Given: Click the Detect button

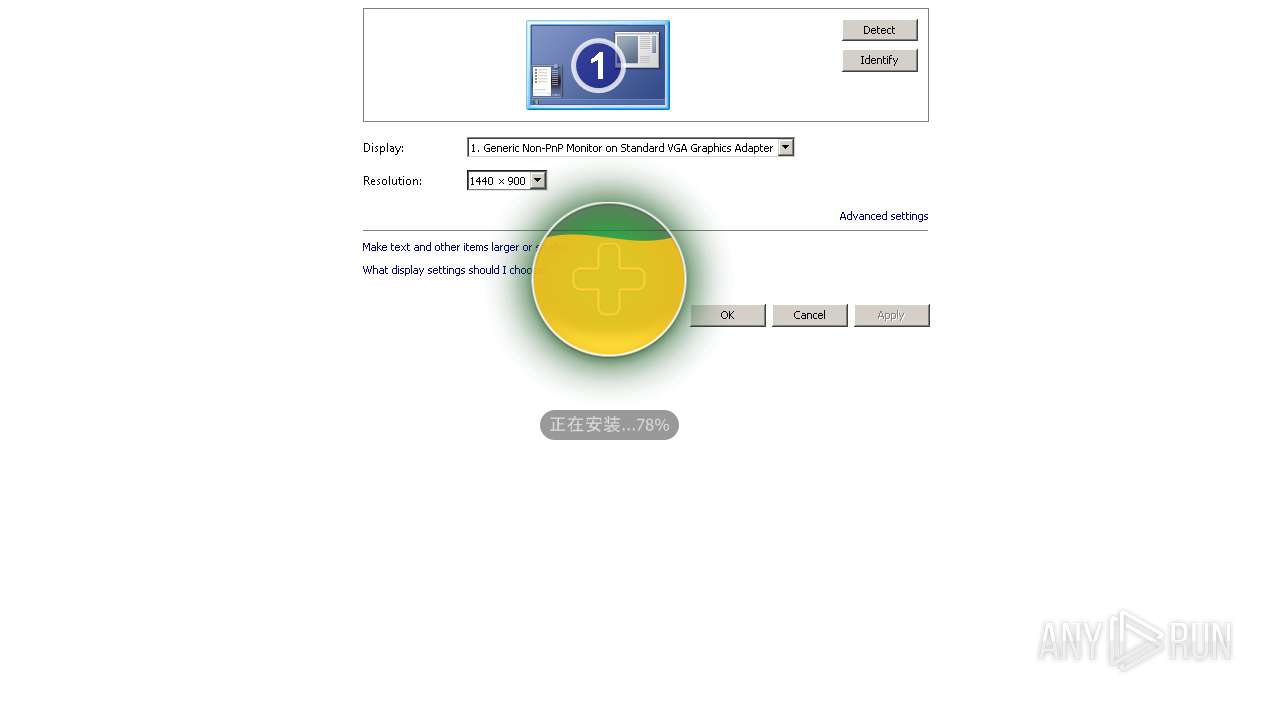Looking at the screenshot, I should [879, 30].
